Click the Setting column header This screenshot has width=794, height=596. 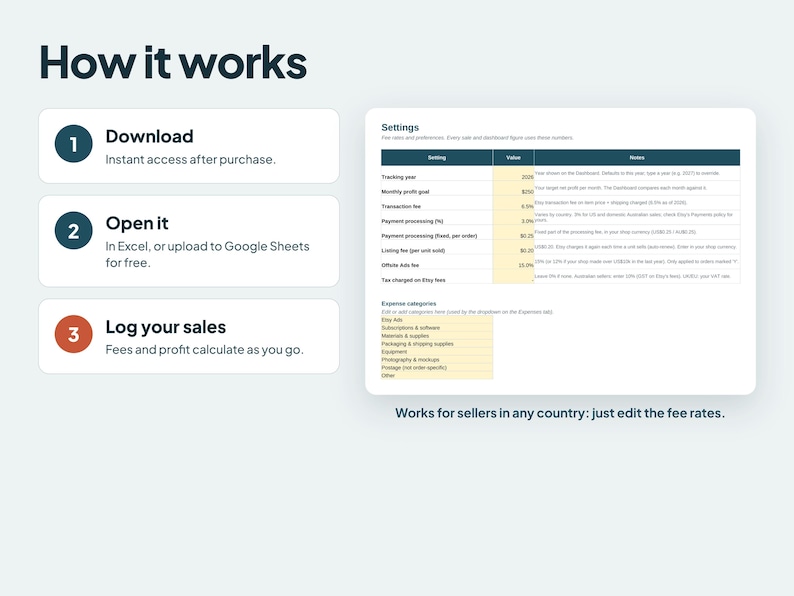(x=436, y=157)
